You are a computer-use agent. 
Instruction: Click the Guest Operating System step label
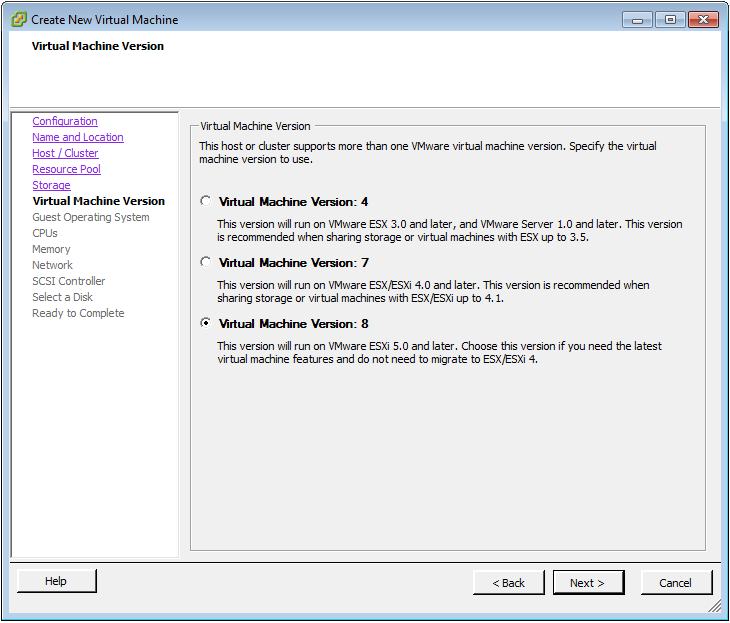coord(91,217)
